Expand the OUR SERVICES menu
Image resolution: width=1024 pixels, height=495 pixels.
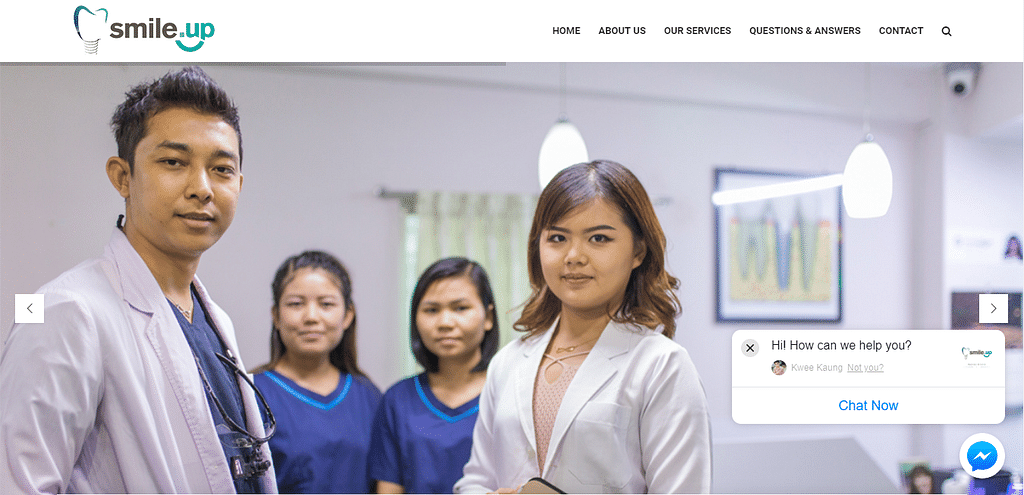click(697, 31)
